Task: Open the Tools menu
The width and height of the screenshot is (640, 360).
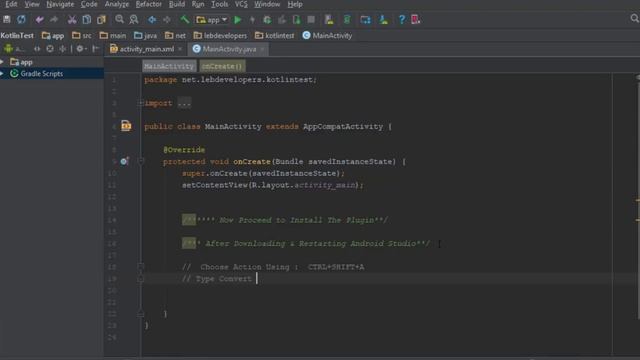Action: tap(220, 4)
